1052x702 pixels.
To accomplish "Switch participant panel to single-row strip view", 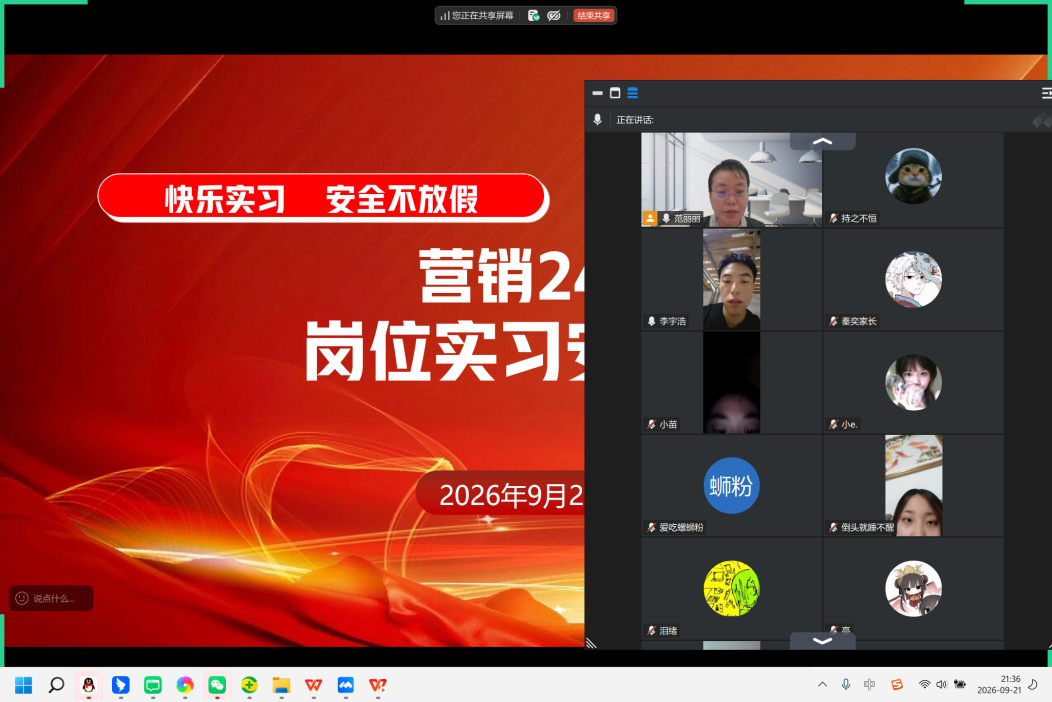I will point(597,93).
